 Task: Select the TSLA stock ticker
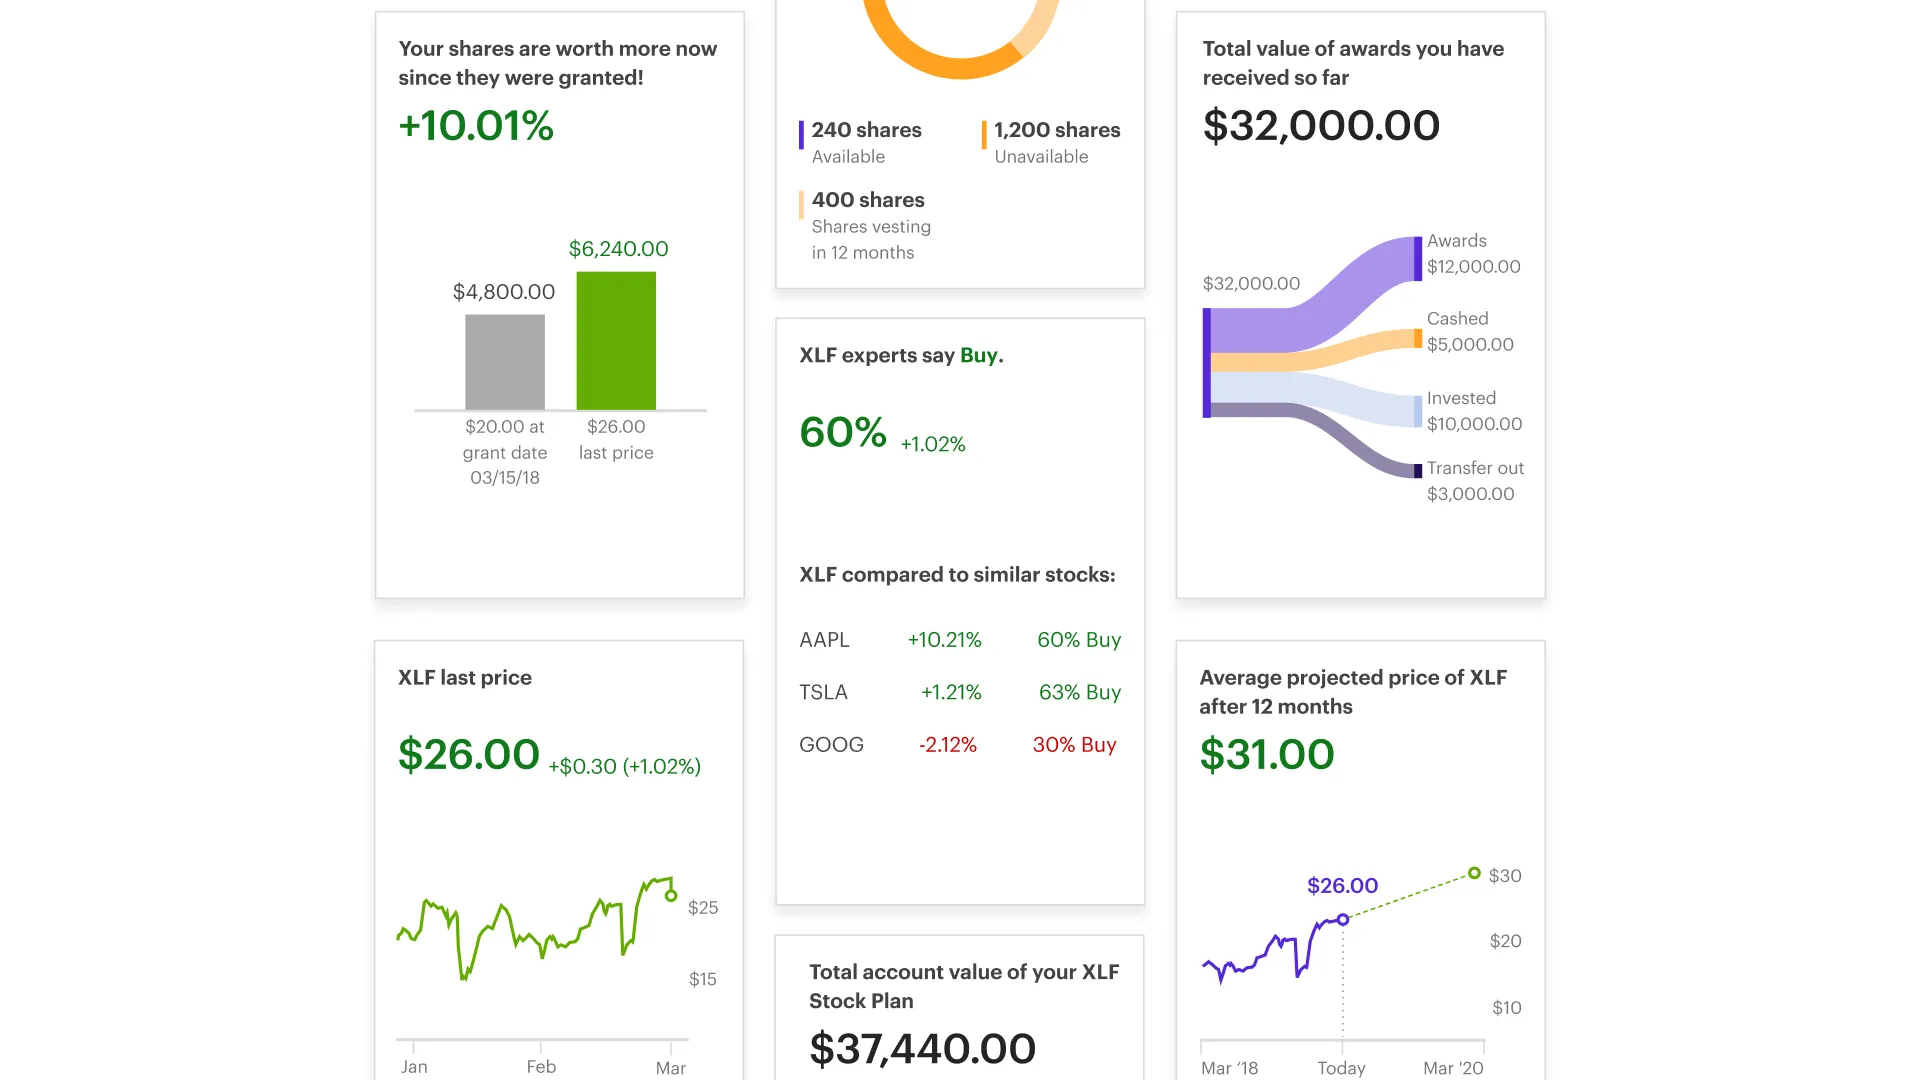point(823,692)
